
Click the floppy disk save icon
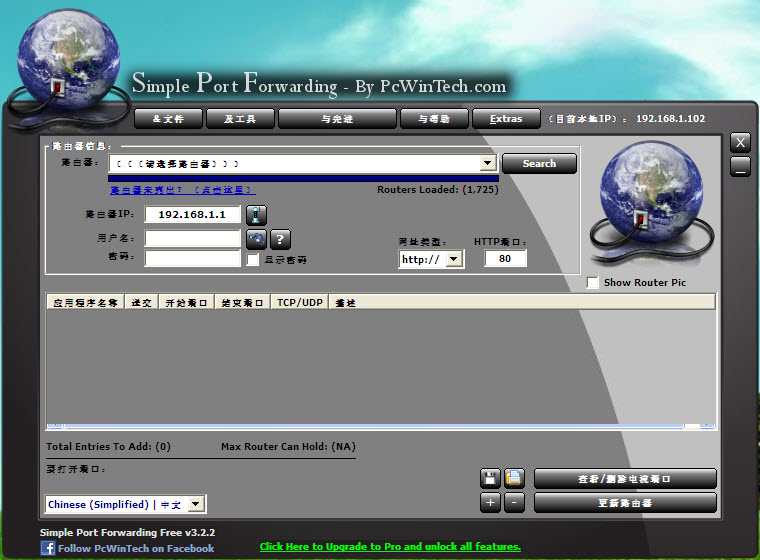pyautogui.click(x=490, y=479)
